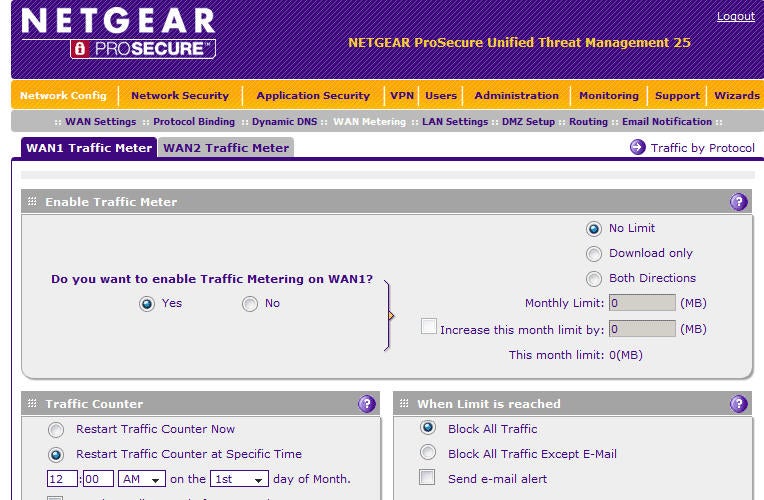Image resolution: width=764 pixels, height=500 pixels.
Task: Open the Users menu
Action: [441, 96]
